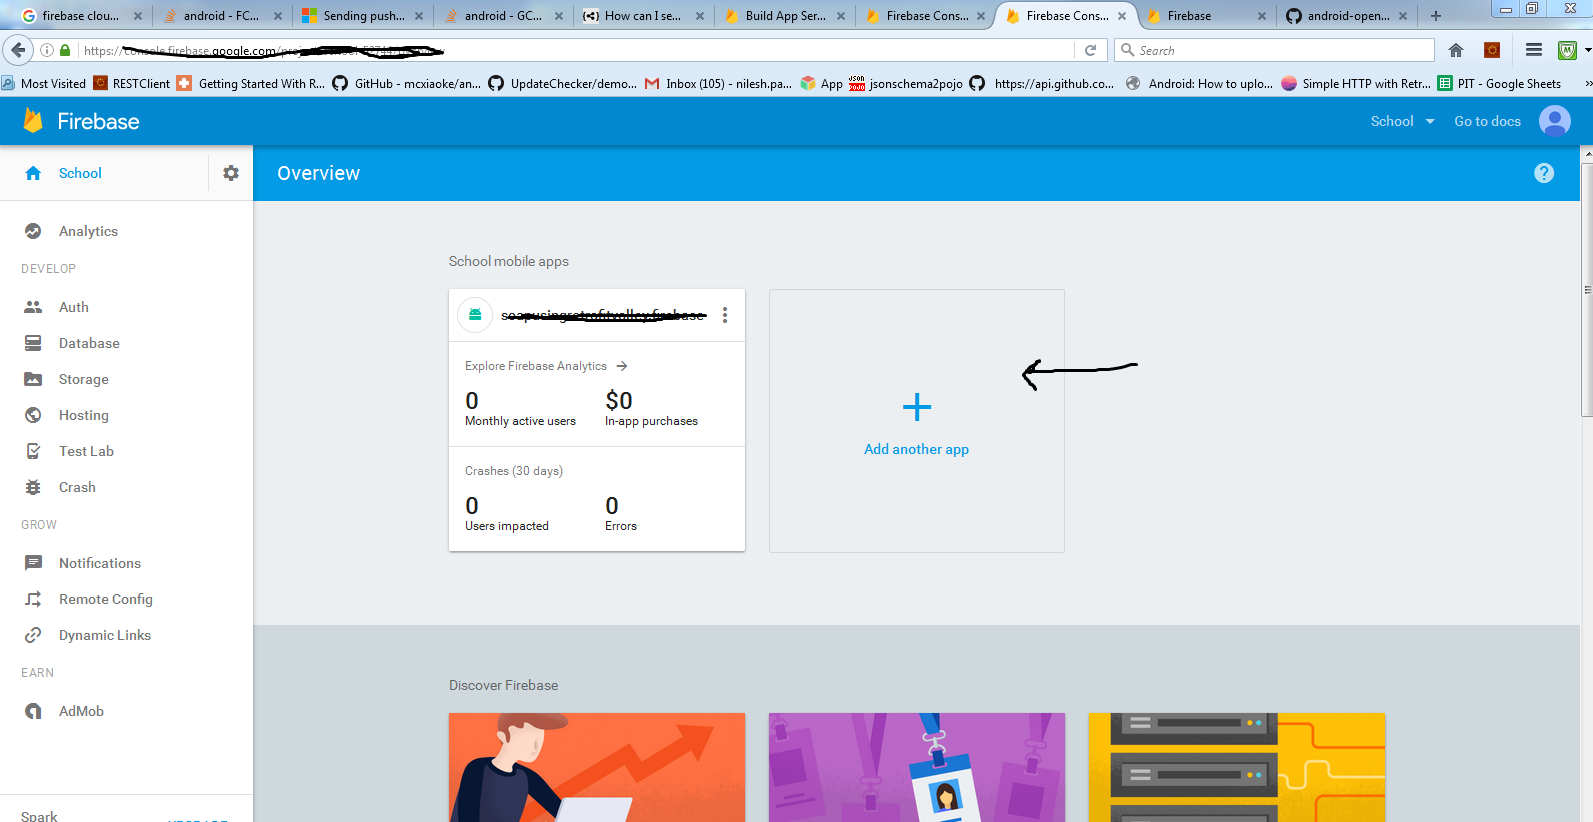Select Dynamic Links in the sidebar
Viewport: 1593px width, 822px height.
(105, 635)
